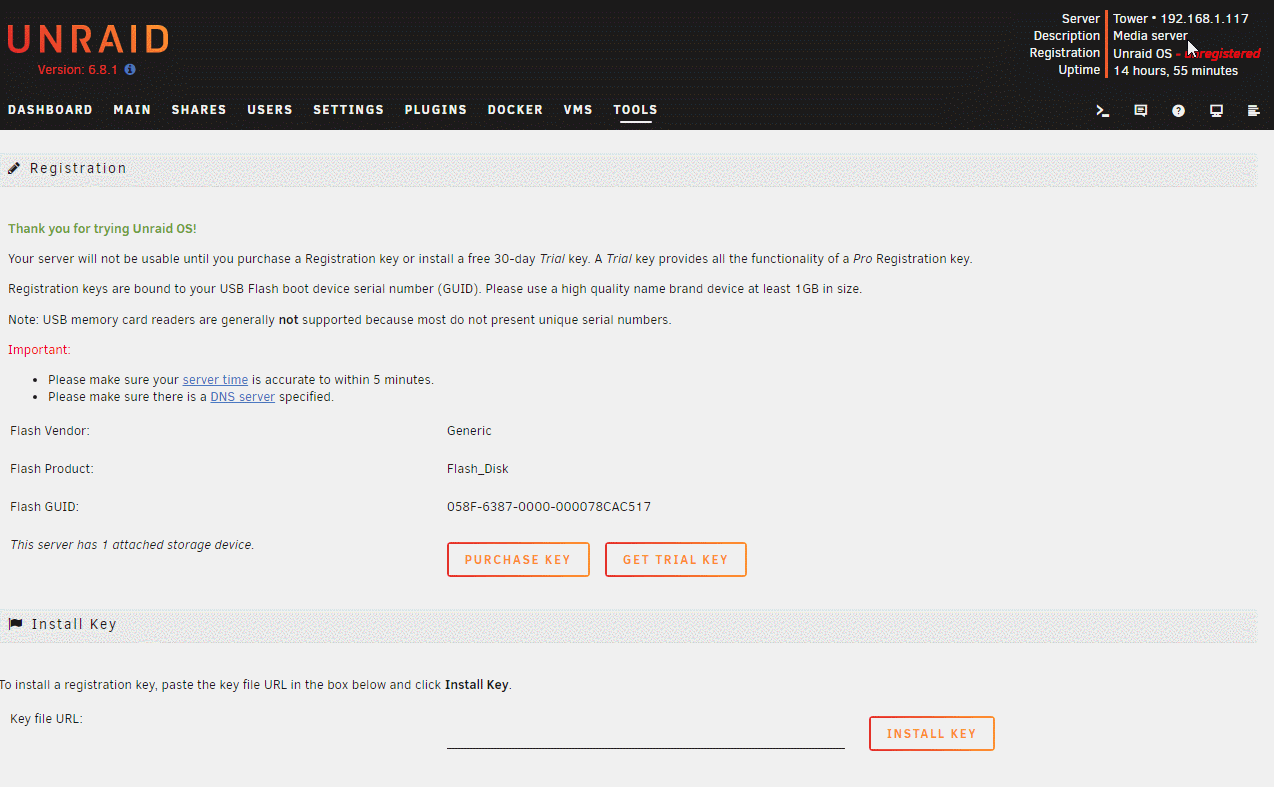Click the Version: 6.8.1 text
The width and height of the screenshot is (1274, 787).
78,70
